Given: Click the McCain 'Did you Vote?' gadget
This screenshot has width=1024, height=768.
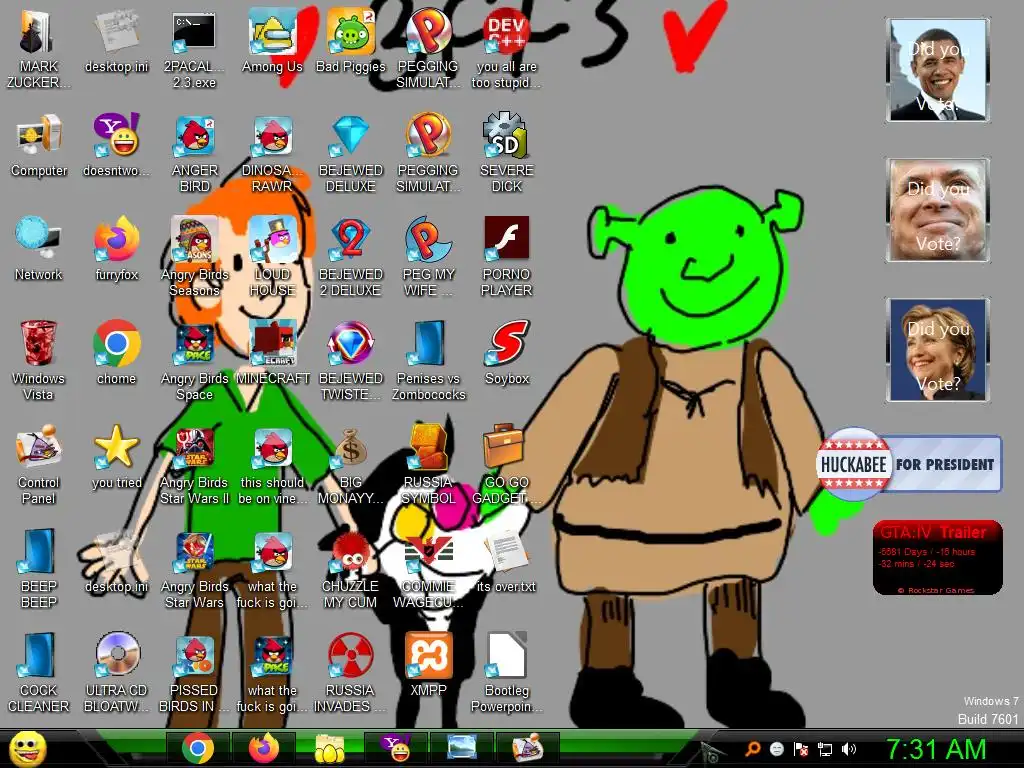Looking at the screenshot, I should click(938, 210).
